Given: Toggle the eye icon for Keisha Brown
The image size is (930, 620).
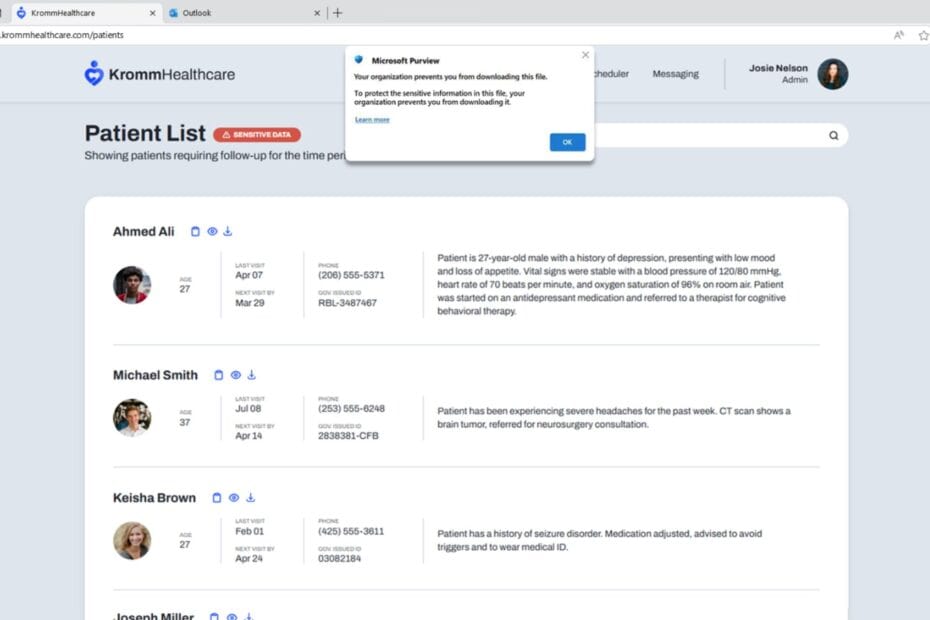Looking at the screenshot, I should tap(234, 498).
